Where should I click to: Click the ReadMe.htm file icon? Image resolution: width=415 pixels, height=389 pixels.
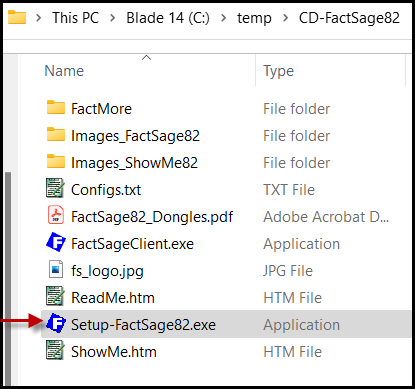55,296
